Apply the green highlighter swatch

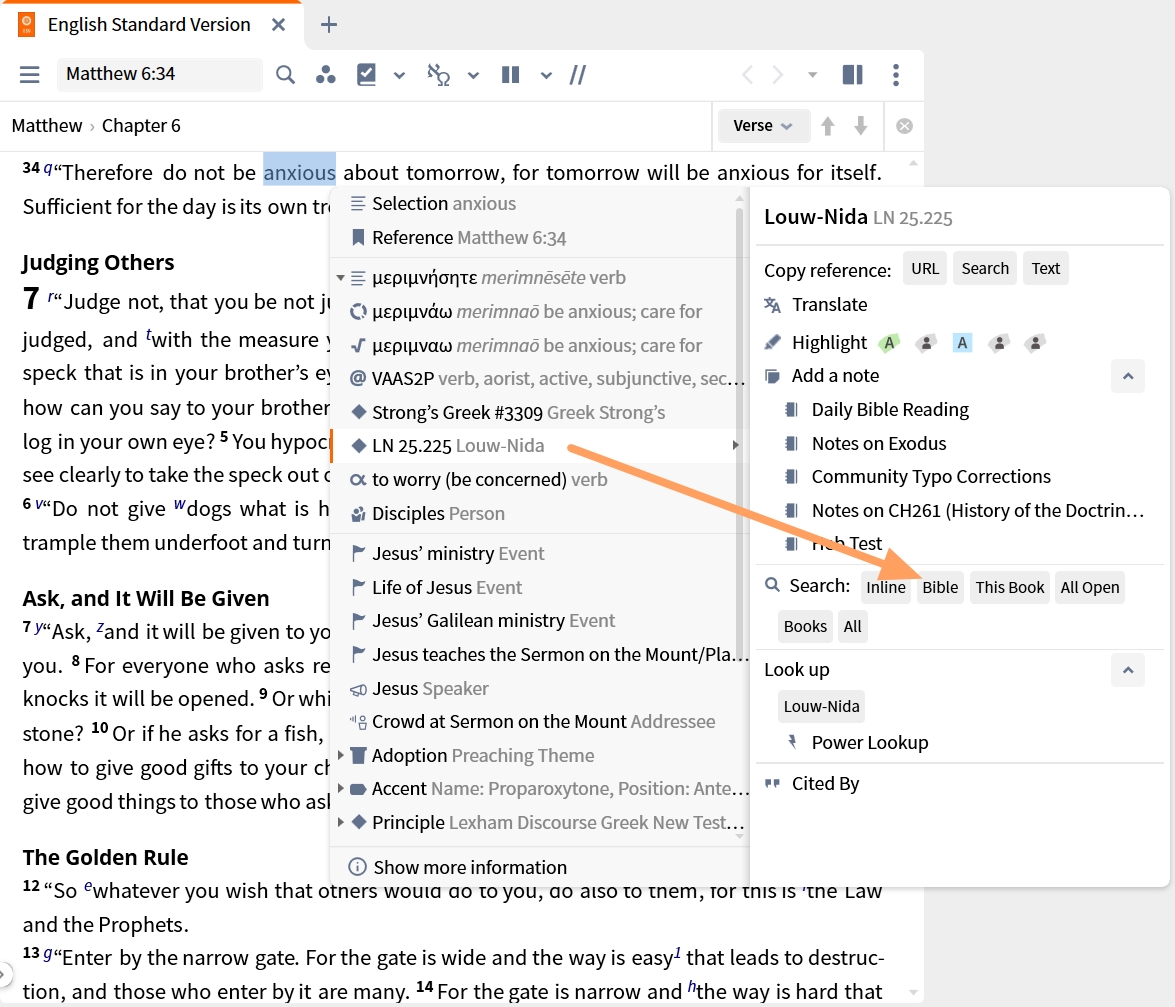click(889, 343)
